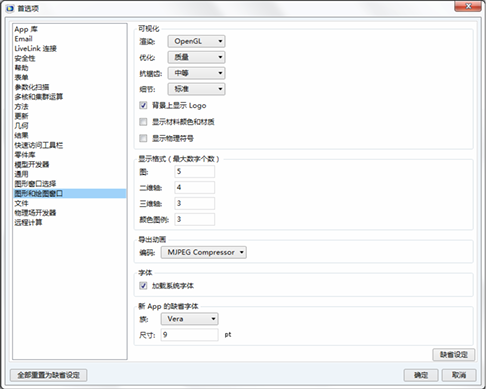Toggle the 背景上显示 Logo checkbox
486x389 pixels.
[x=143, y=106]
